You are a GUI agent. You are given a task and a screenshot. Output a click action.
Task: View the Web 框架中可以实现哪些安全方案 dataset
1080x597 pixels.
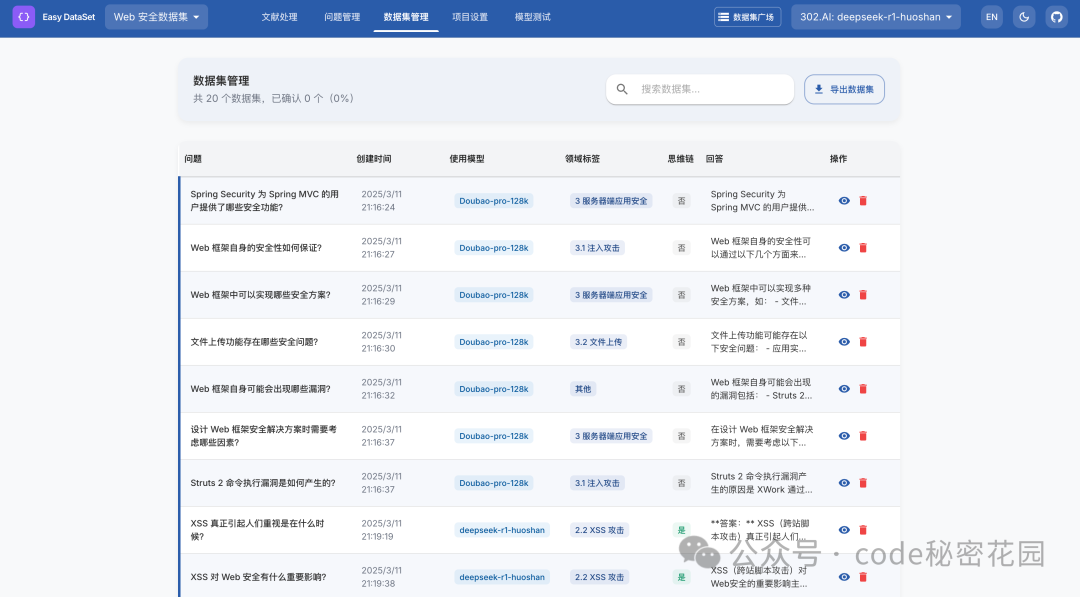pos(844,295)
